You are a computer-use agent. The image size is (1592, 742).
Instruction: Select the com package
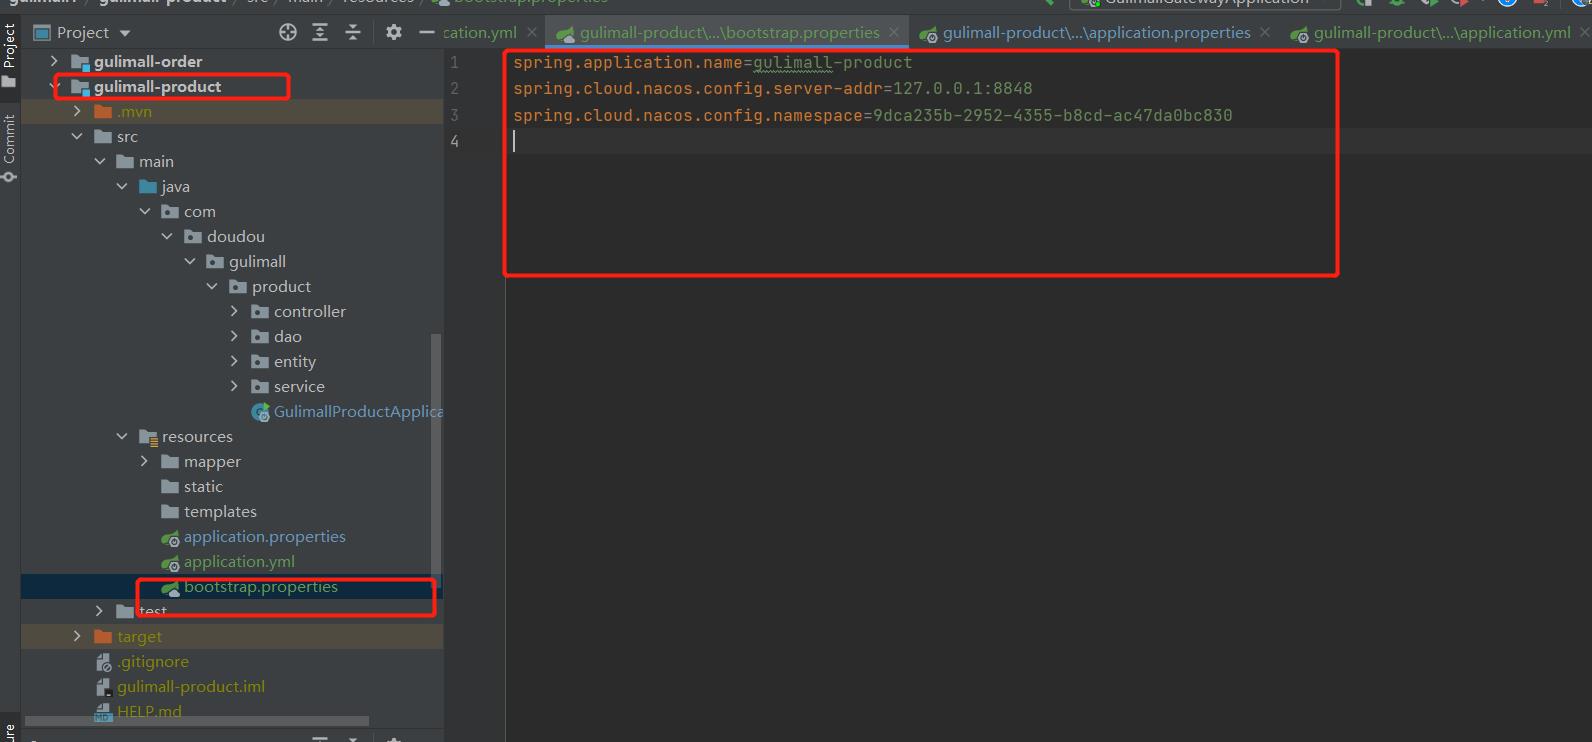199,212
